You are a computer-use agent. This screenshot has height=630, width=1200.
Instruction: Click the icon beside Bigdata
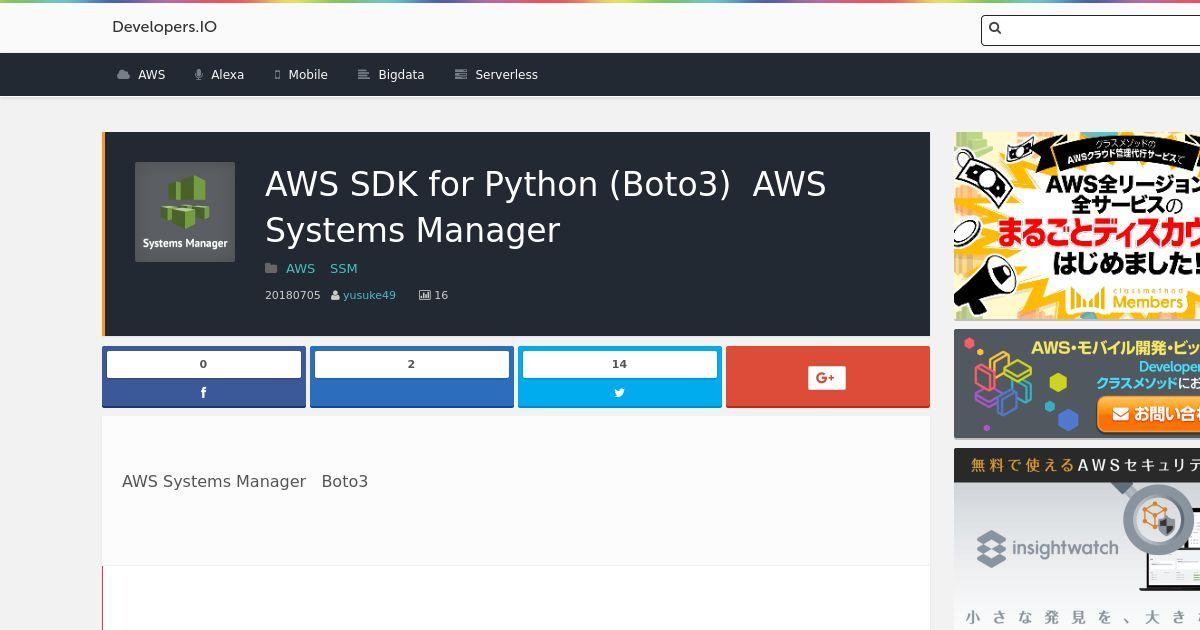[364, 75]
